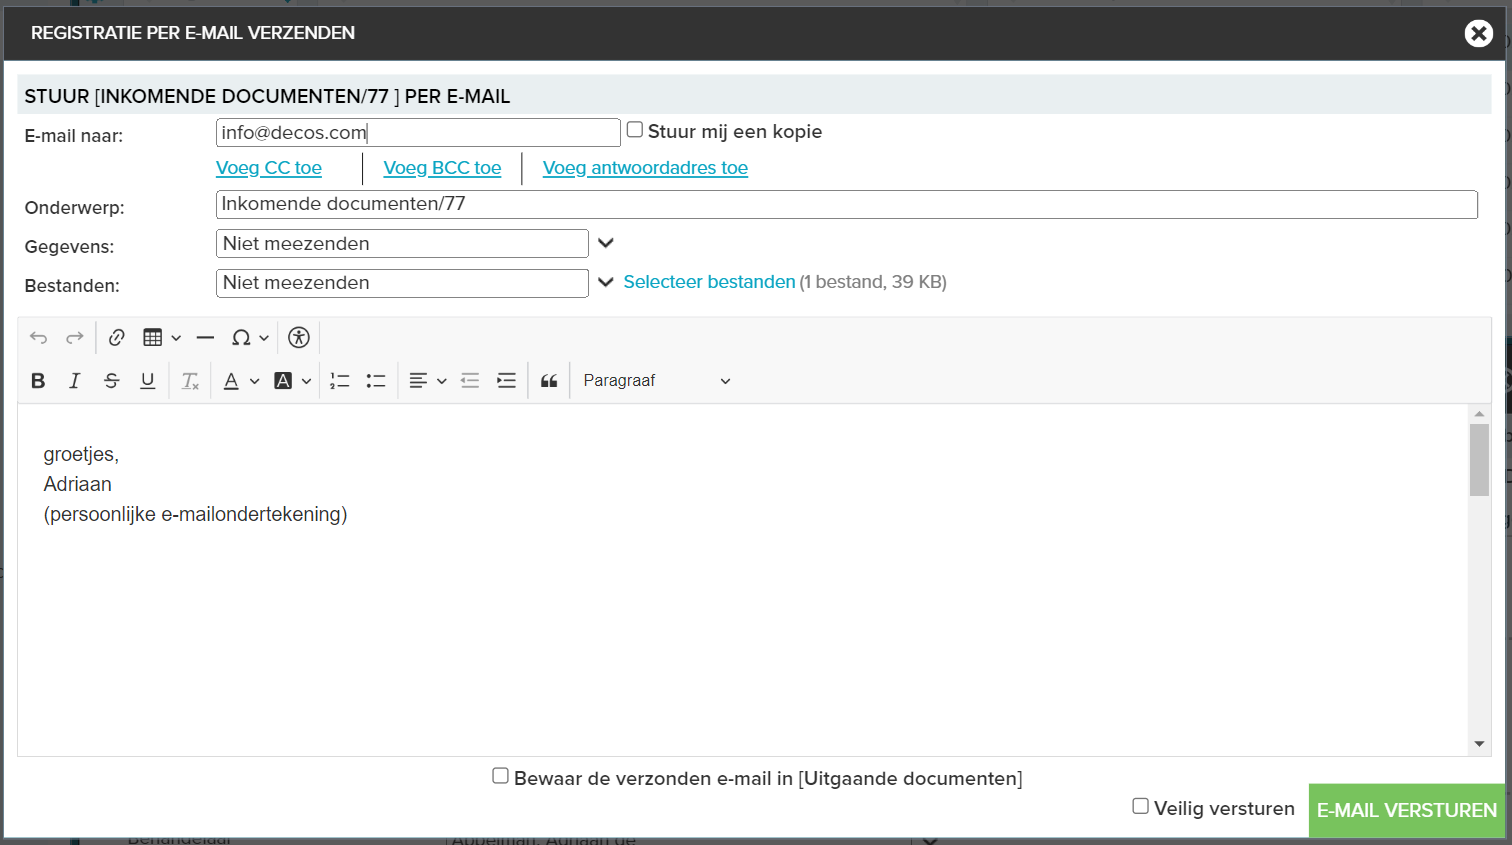Expand the Bestanden dropdown chevron

pyautogui.click(x=606, y=282)
